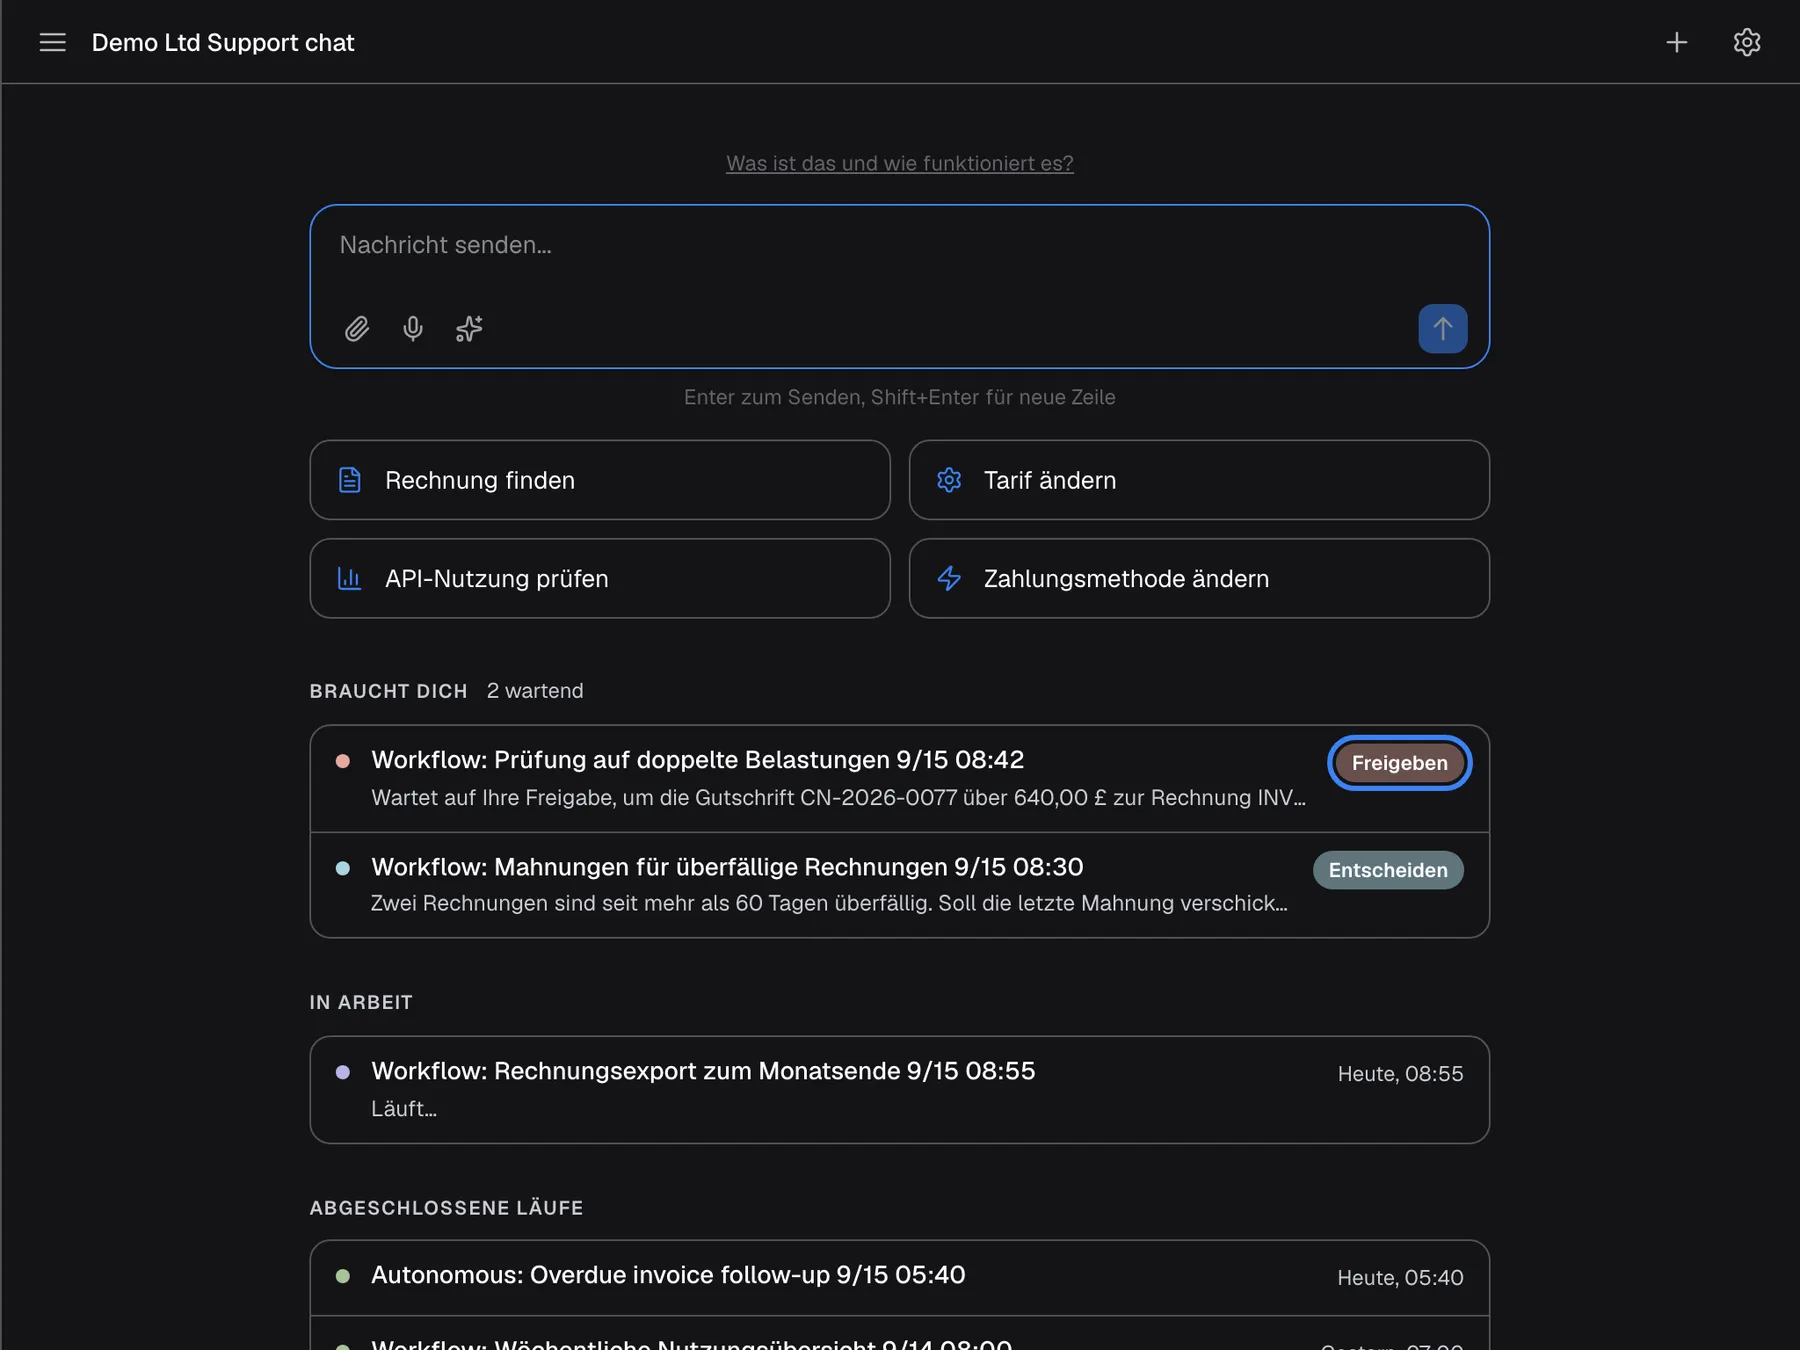Click the IN ARBEIT section heading
1800x1350 pixels.
click(361, 1002)
